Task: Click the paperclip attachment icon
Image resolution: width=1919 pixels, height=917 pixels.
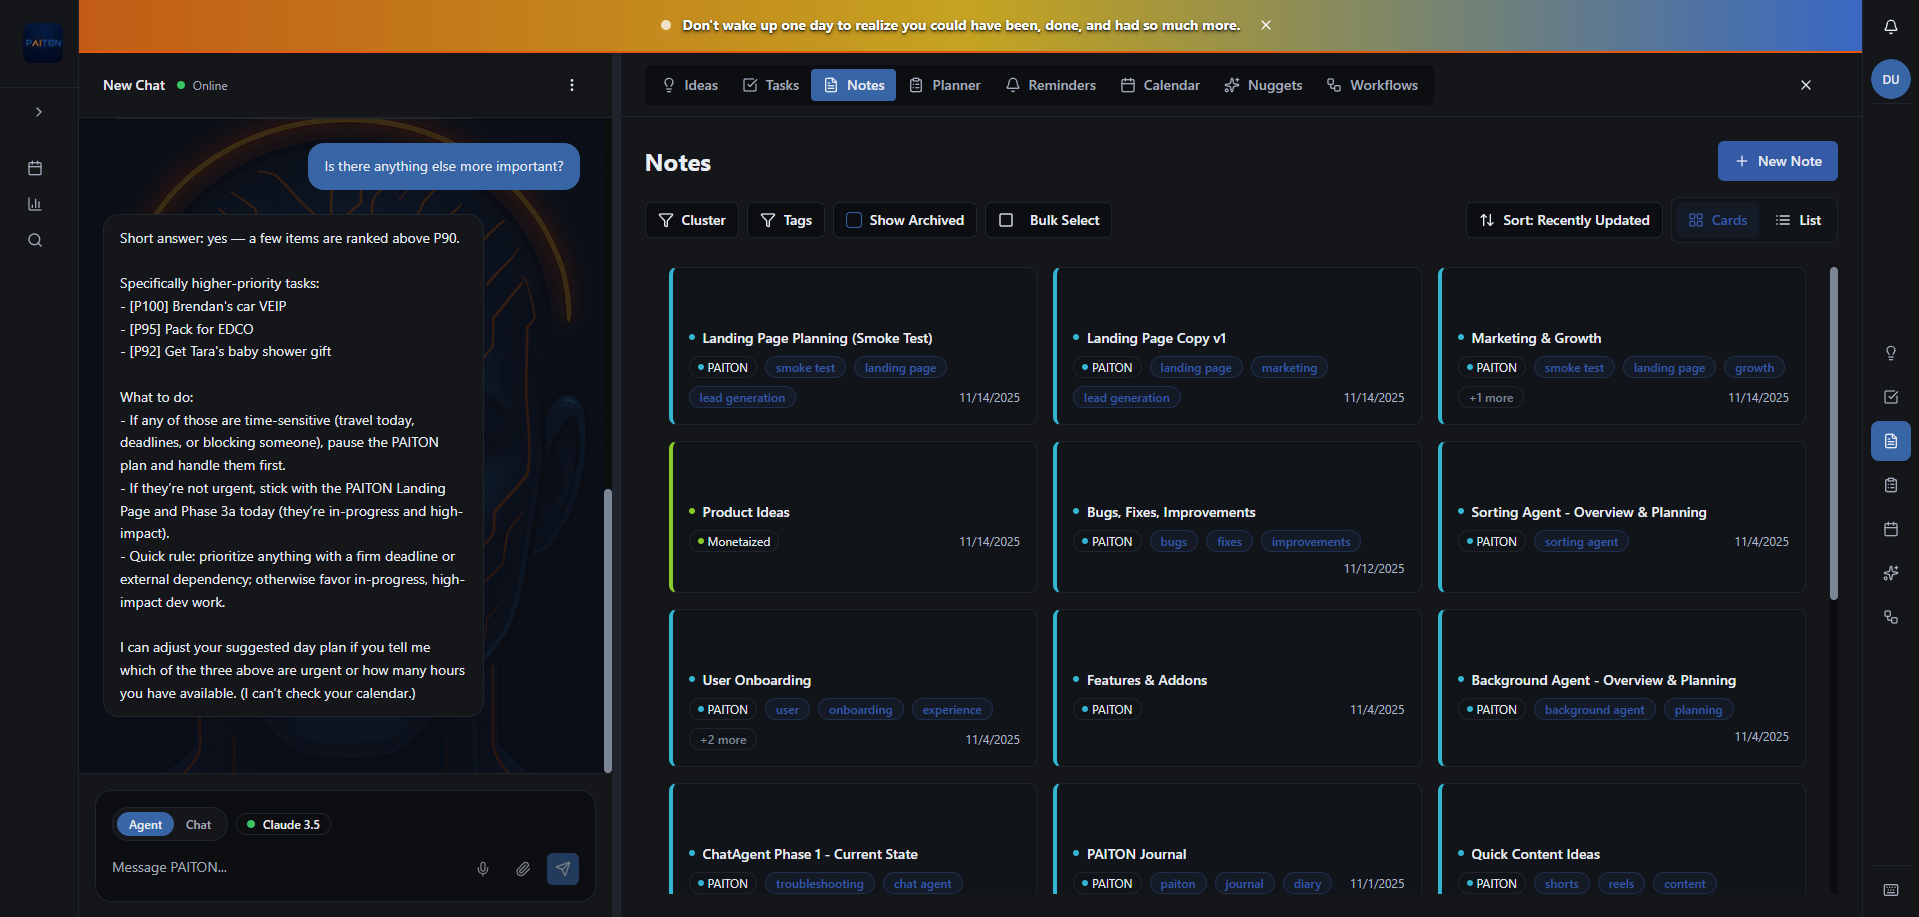Action: [x=523, y=869]
